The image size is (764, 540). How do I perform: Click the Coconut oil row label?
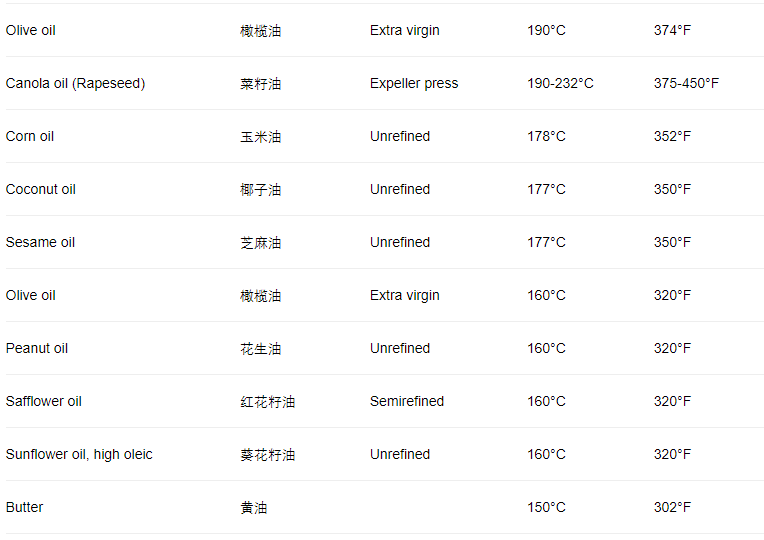tap(40, 189)
